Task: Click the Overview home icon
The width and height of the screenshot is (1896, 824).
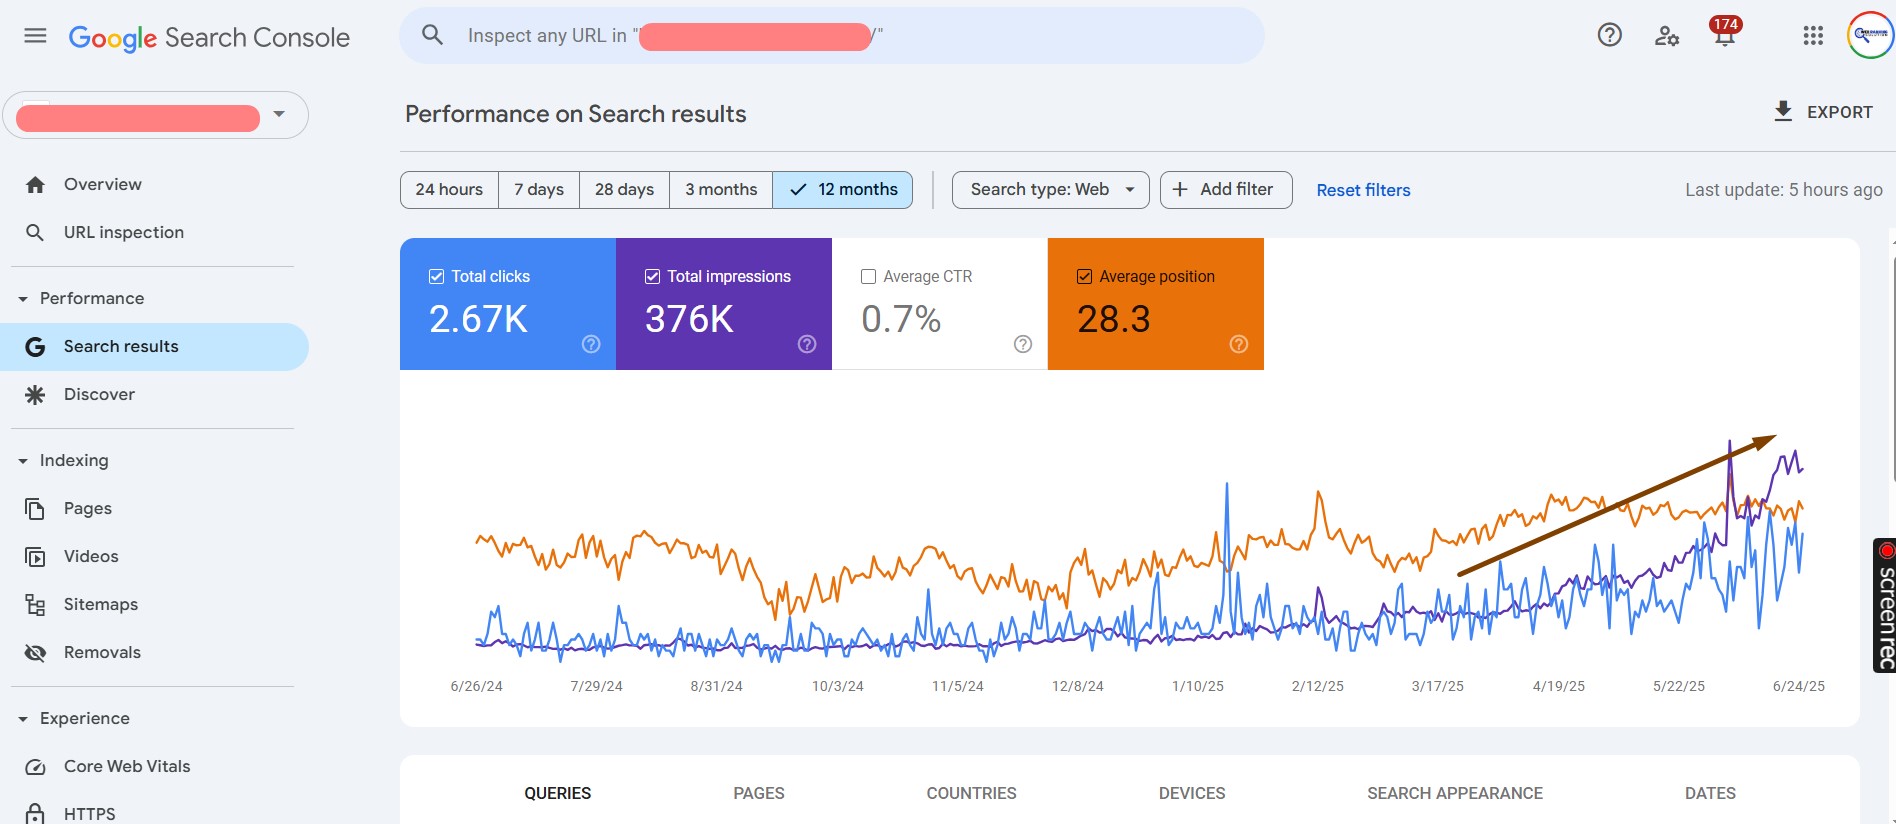Action: click(x=36, y=185)
